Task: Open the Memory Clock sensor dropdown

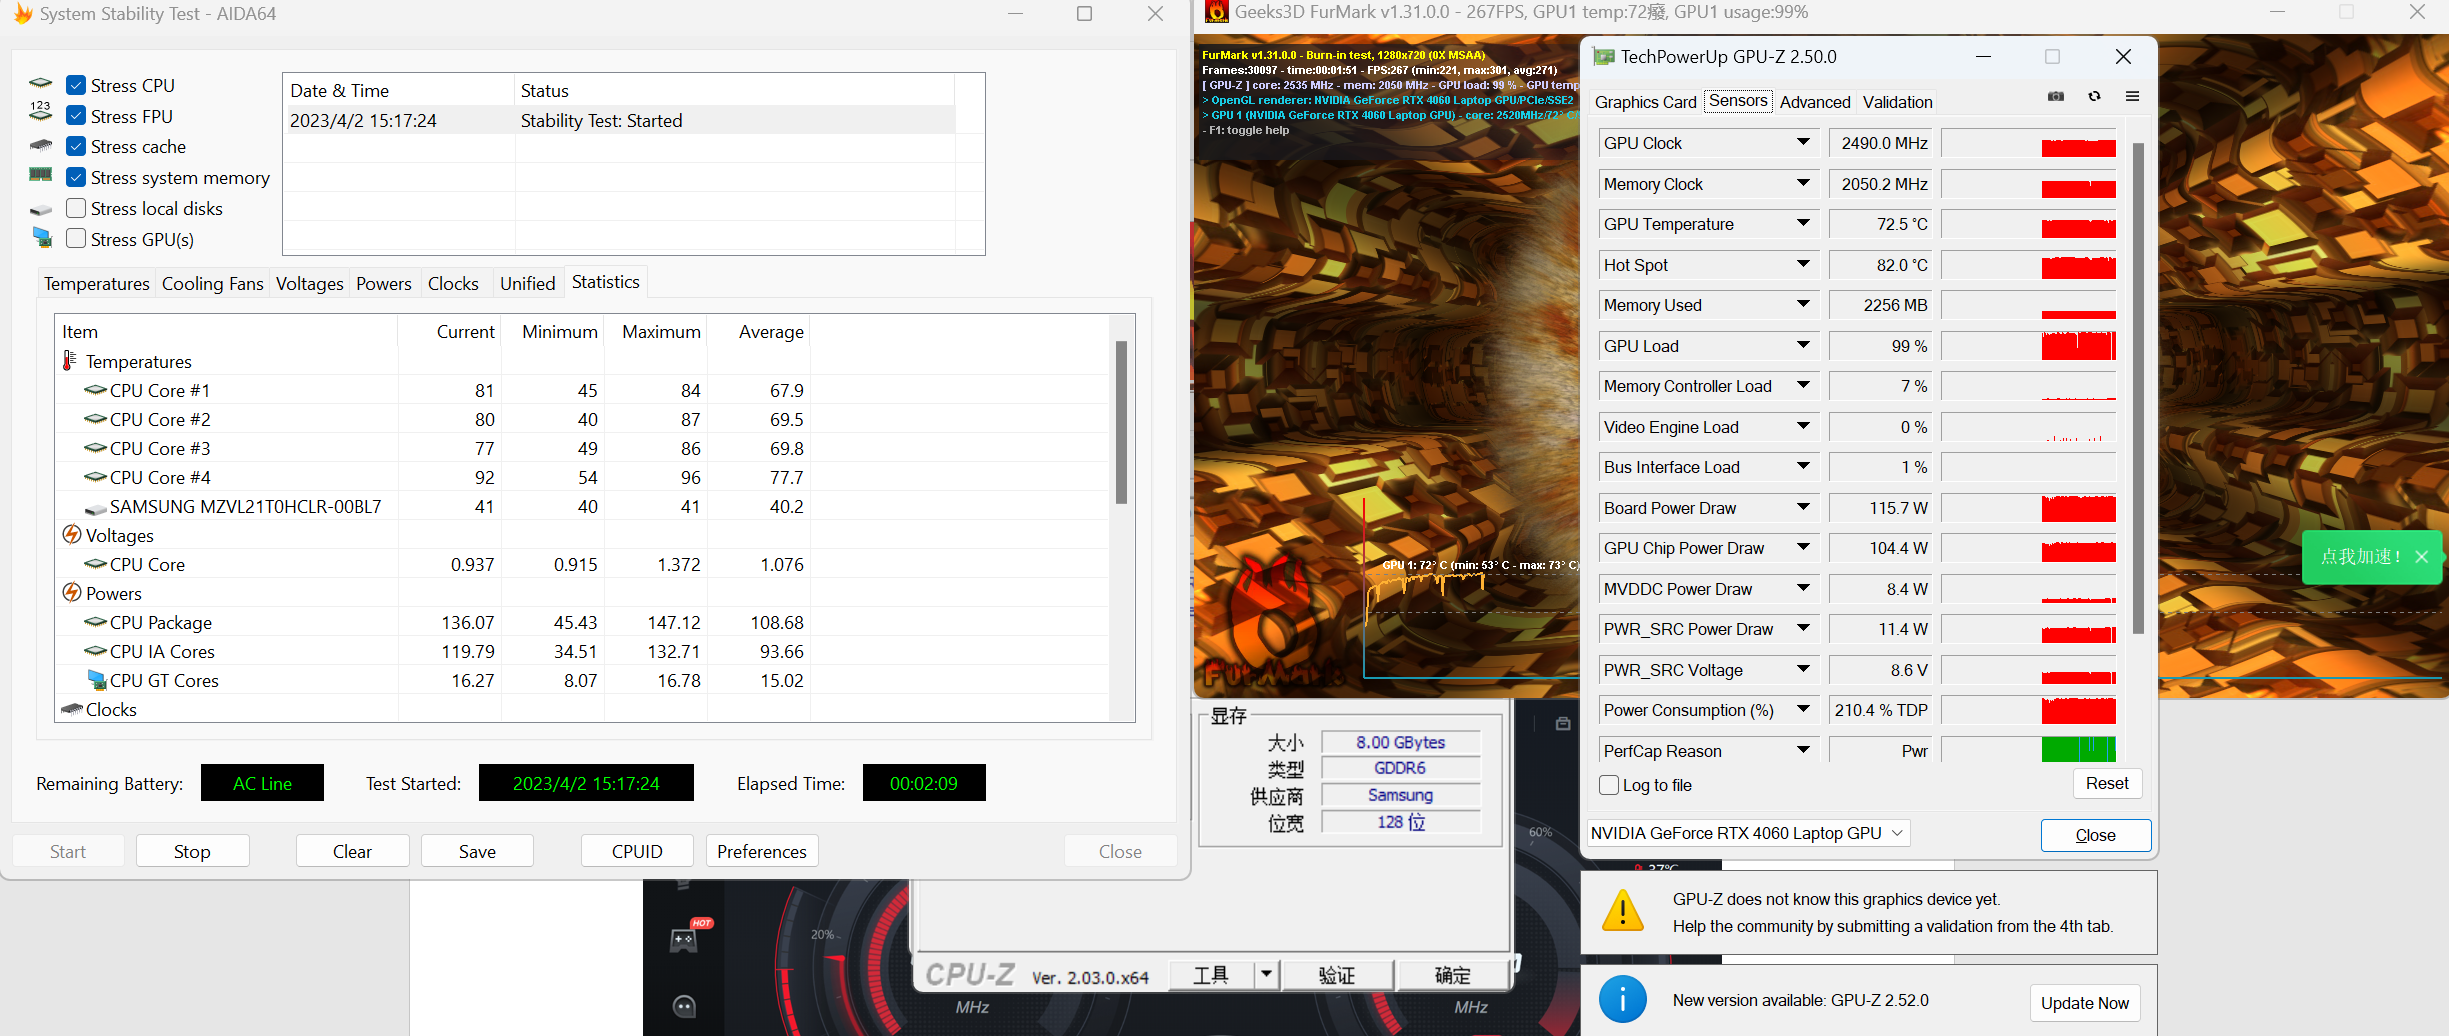Action: (x=1803, y=184)
